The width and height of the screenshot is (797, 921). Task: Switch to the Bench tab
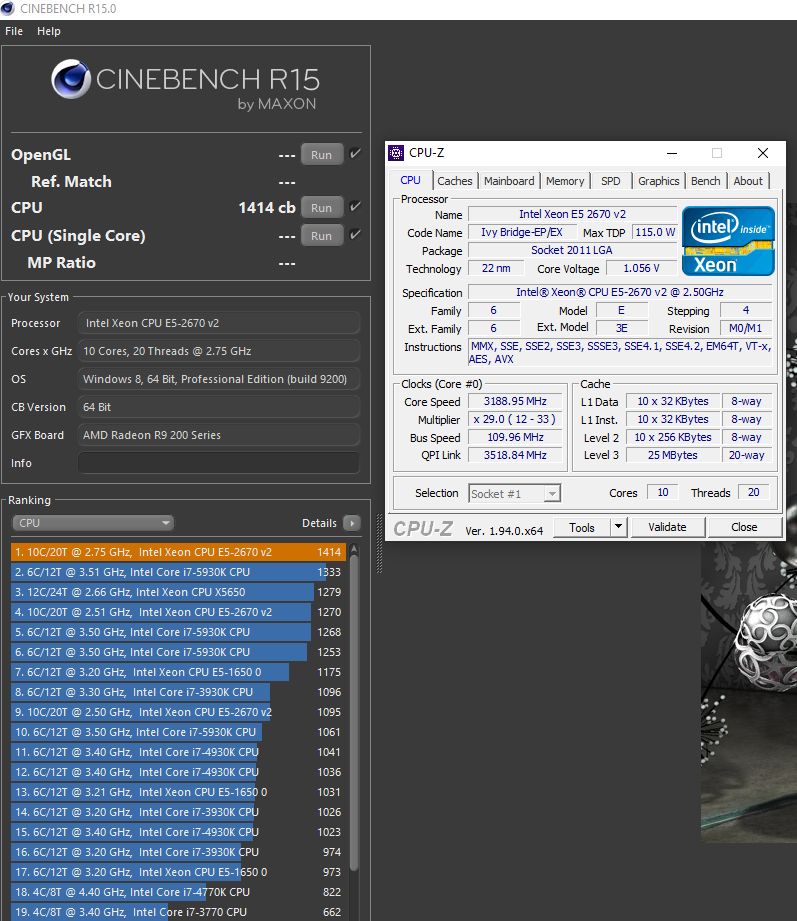click(705, 181)
